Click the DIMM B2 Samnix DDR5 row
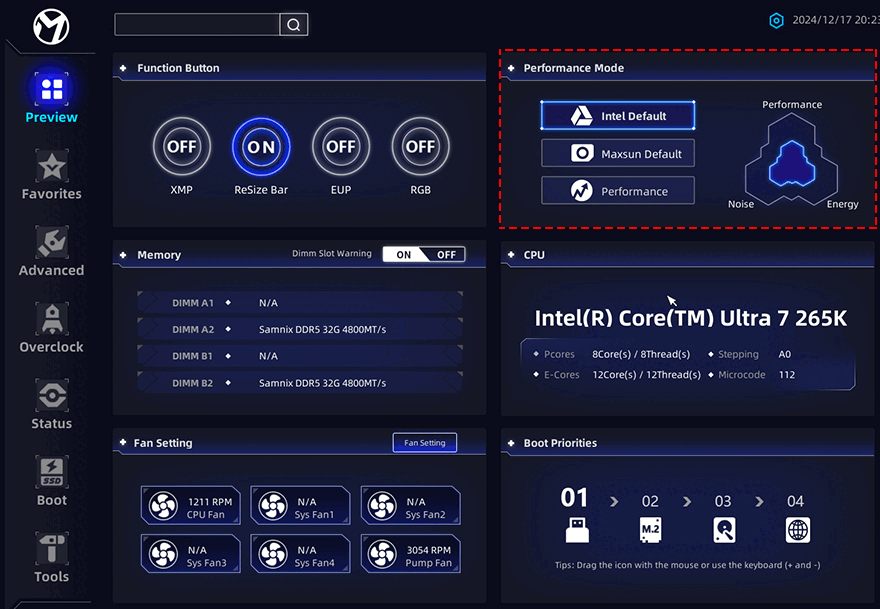 (300, 383)
